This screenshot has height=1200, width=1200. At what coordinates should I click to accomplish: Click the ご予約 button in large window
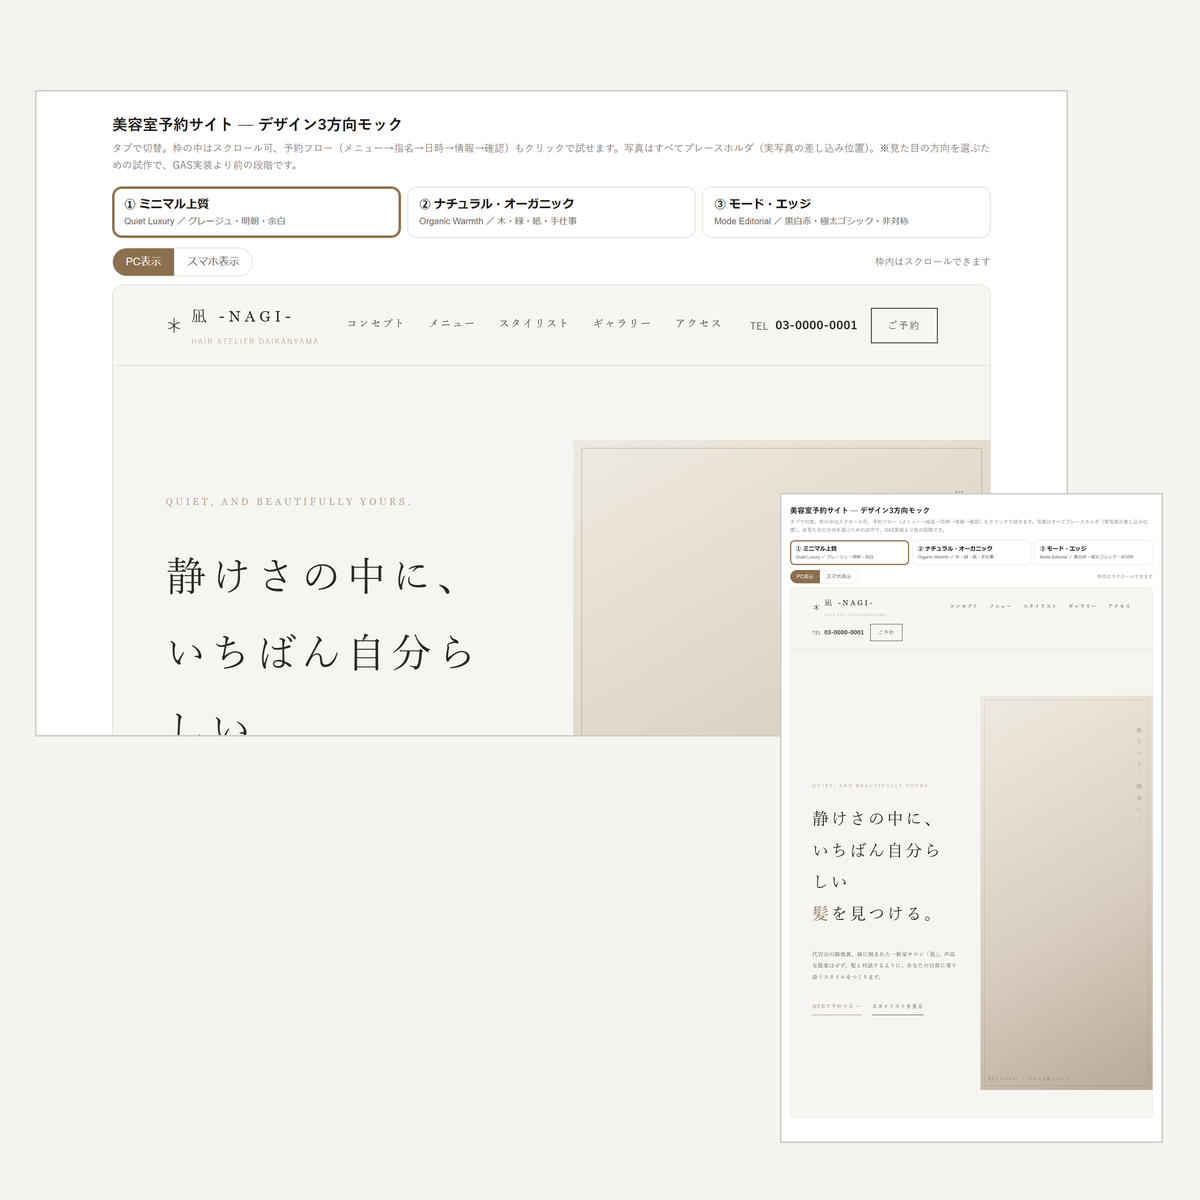pyautogui.click(x=904, y=325)
